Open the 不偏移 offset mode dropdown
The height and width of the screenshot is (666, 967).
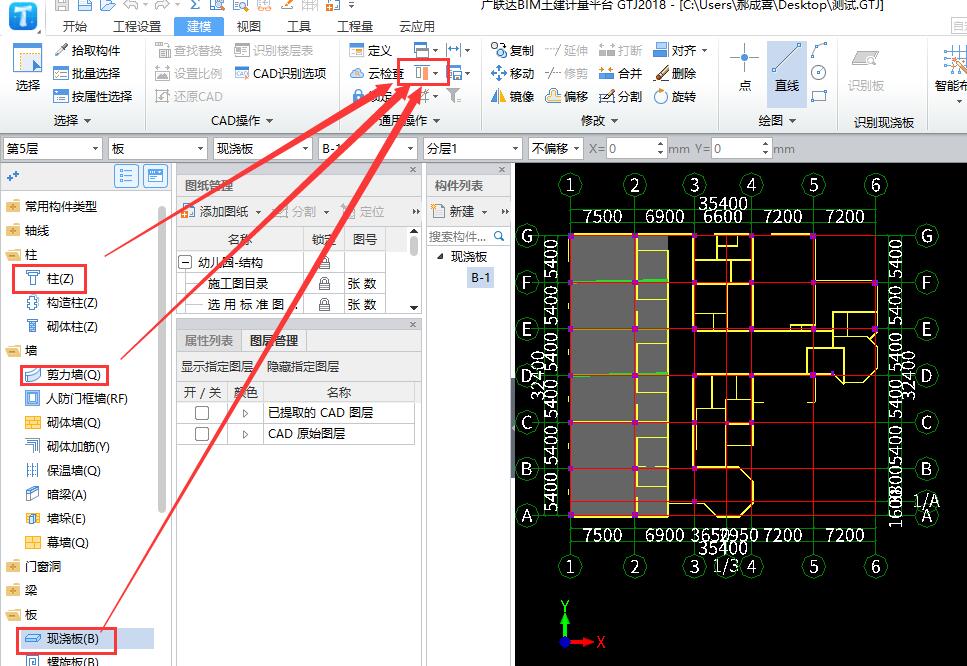[x=556, y=149]
